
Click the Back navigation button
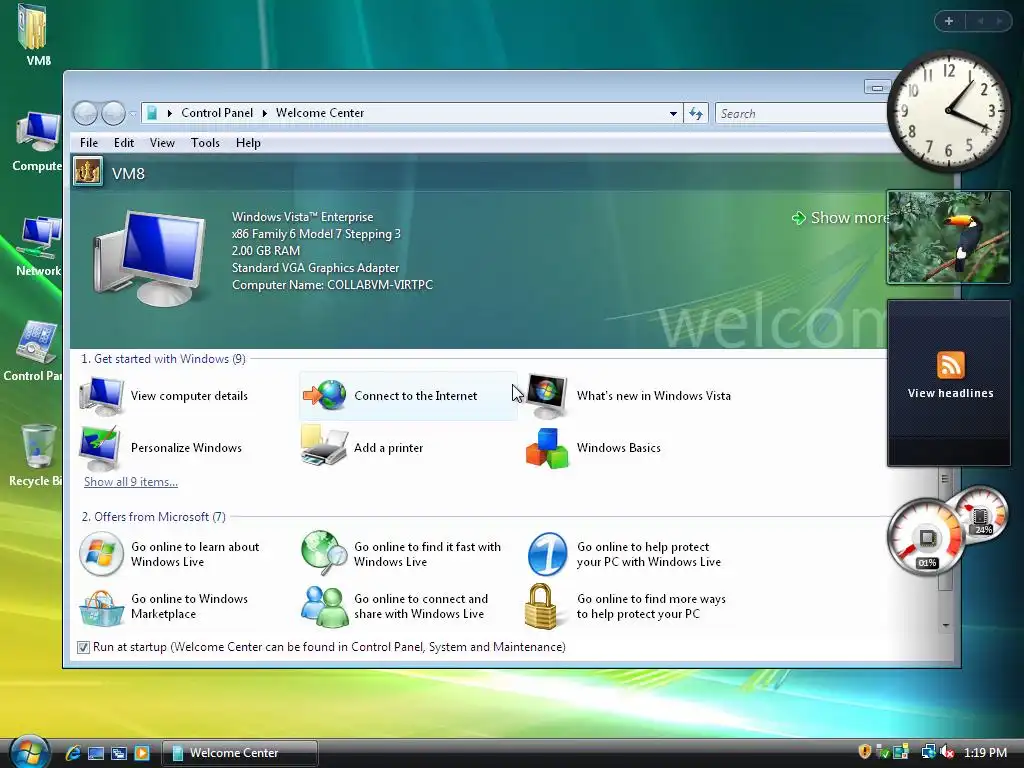pyautogui.click(x=86, y=114)
